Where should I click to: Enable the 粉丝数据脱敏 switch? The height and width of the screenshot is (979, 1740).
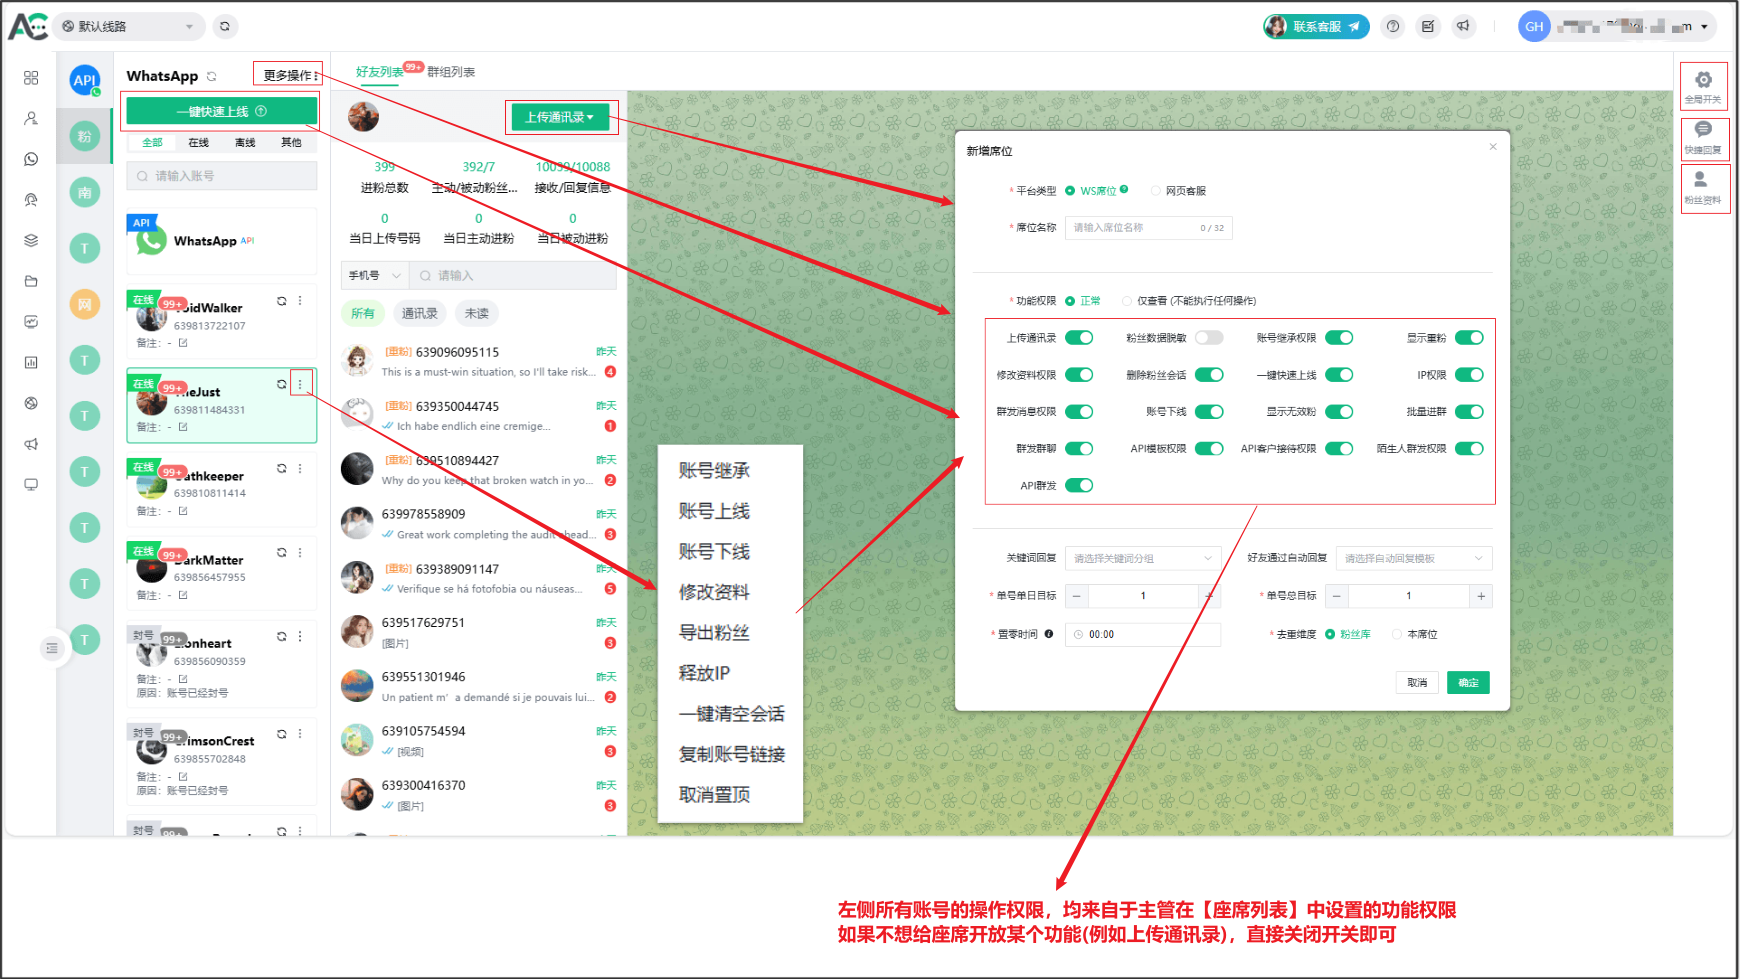[1209, 338]
